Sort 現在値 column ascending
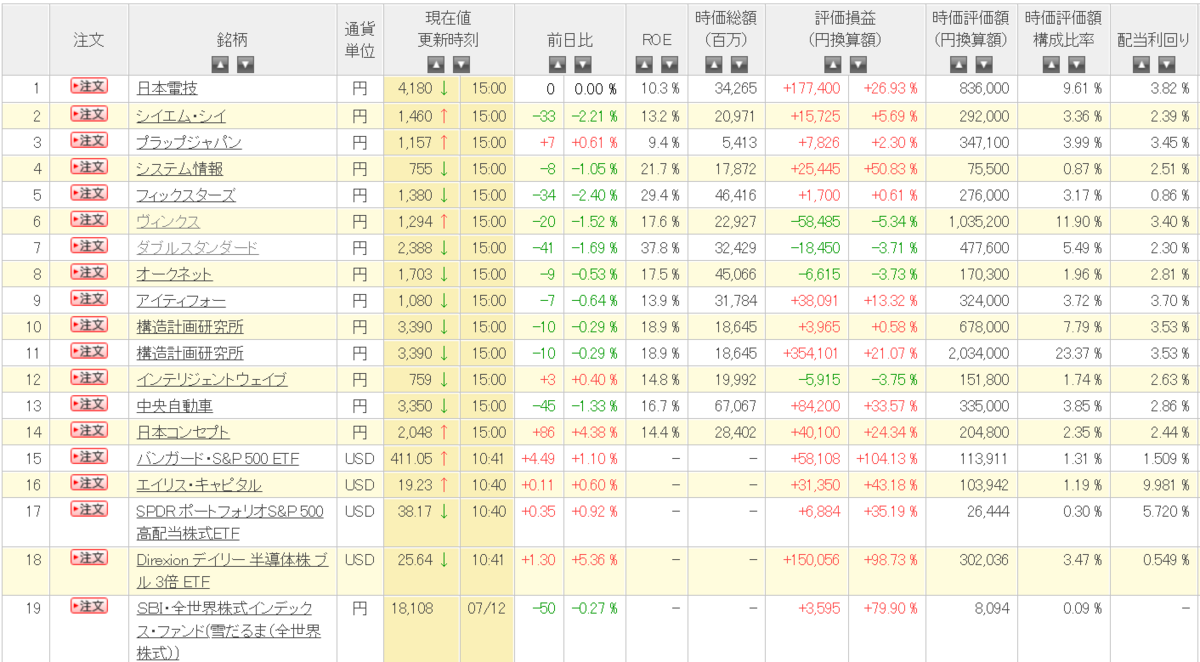Screen dimensions: 1200x662 coord(436,65)
